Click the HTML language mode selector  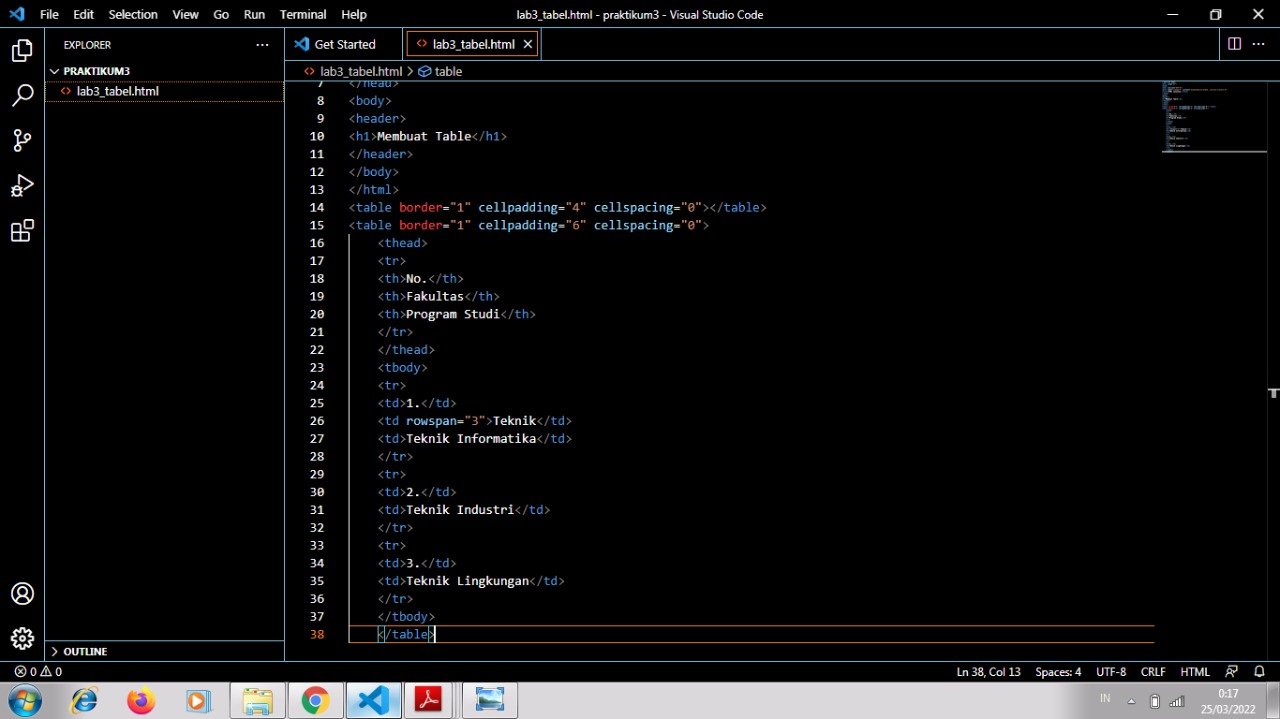(1195, 671)
